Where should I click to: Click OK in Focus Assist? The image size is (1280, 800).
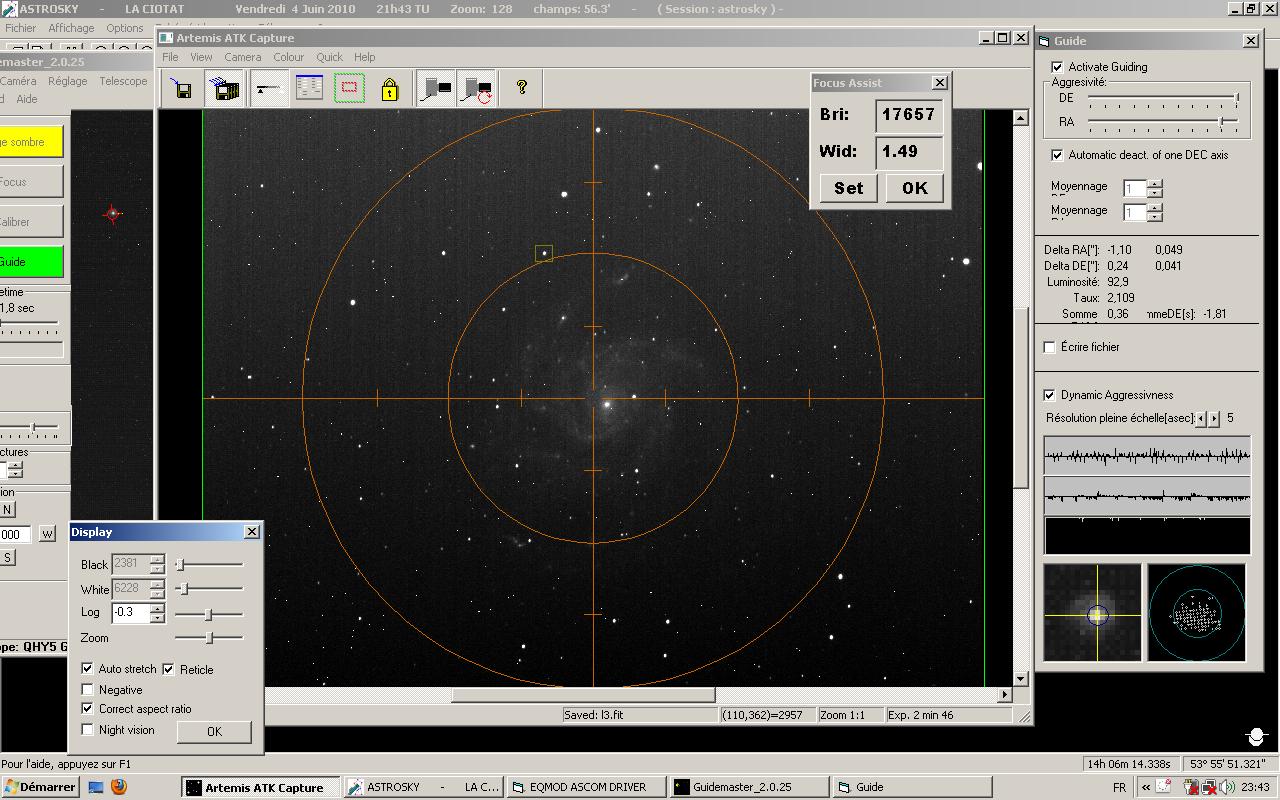pos(914,188)
